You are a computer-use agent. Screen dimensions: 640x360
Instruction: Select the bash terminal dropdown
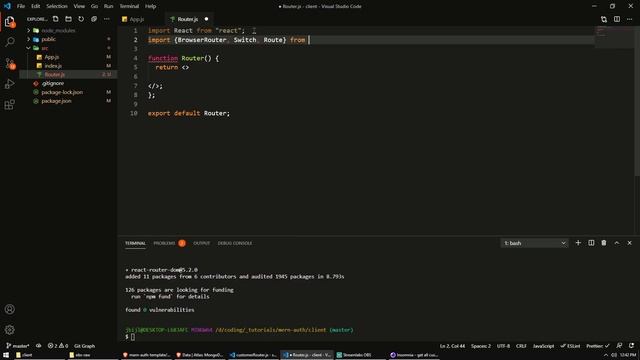point(534,243)
